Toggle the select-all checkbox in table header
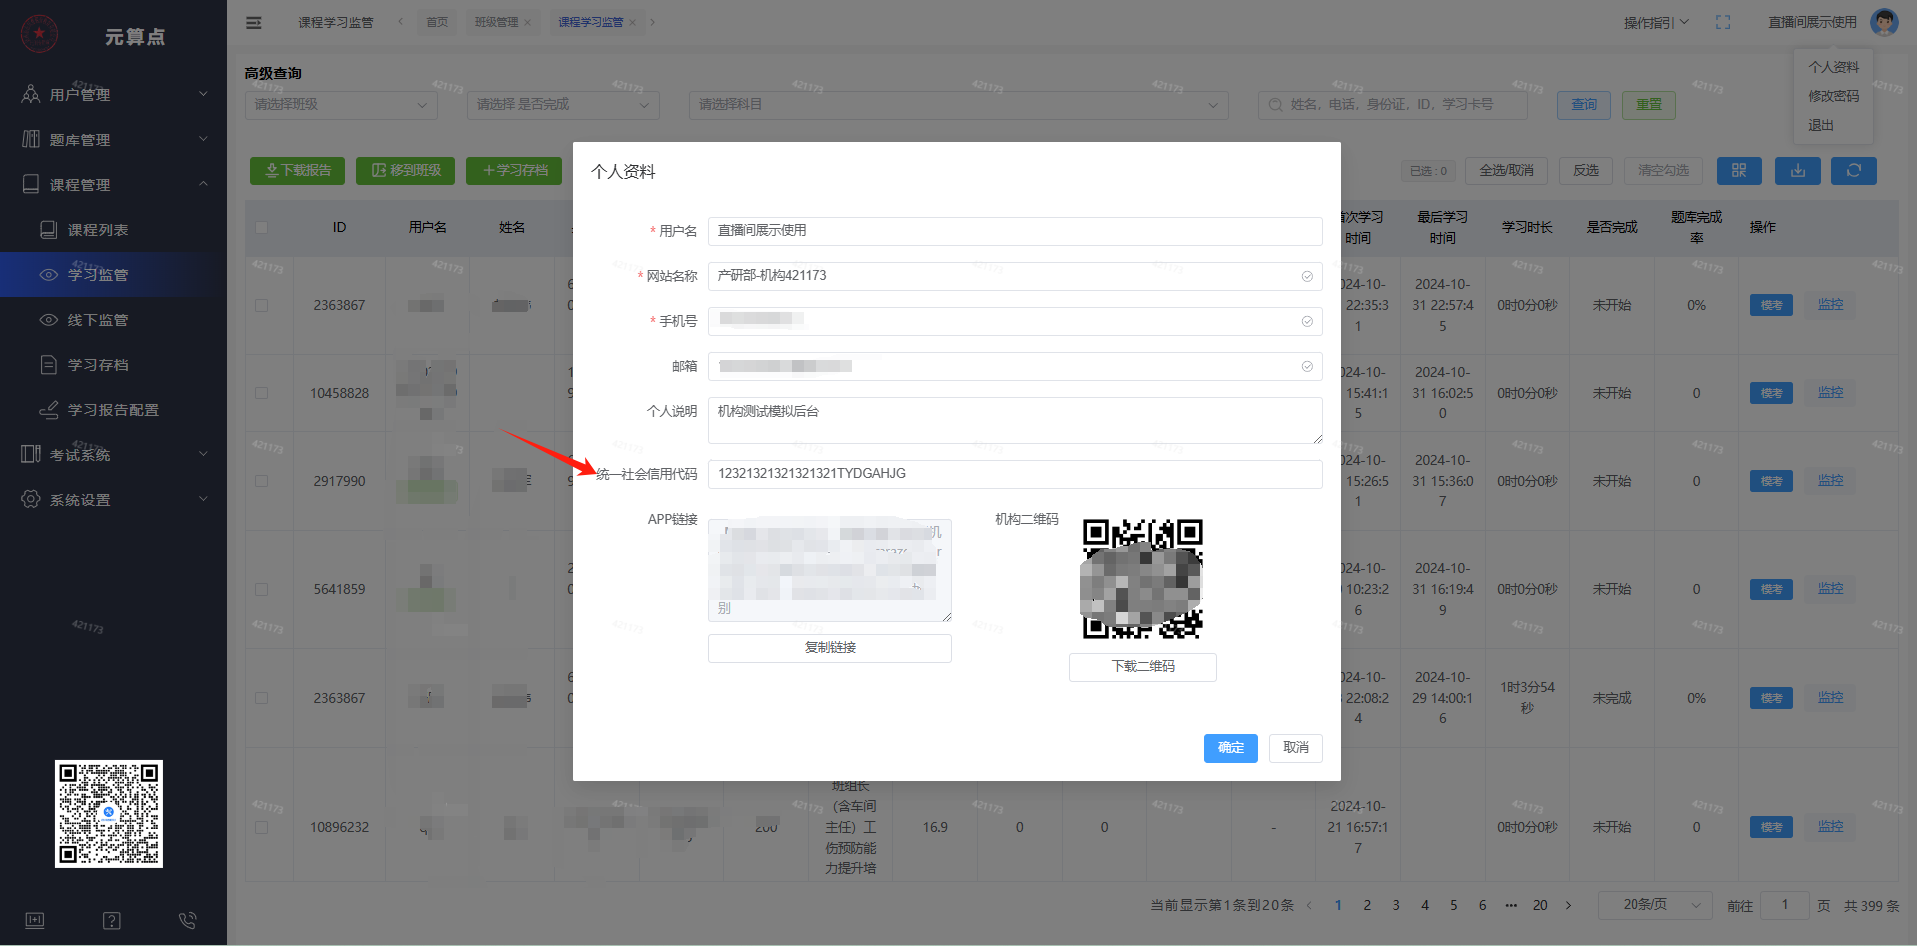1917x946 pixels. (261, 227)
